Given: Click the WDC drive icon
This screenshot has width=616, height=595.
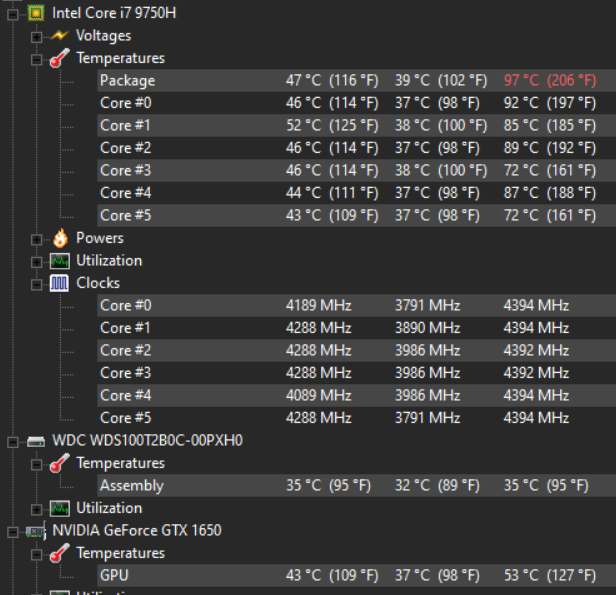Looking at the screenshot, I should point(36,441).
